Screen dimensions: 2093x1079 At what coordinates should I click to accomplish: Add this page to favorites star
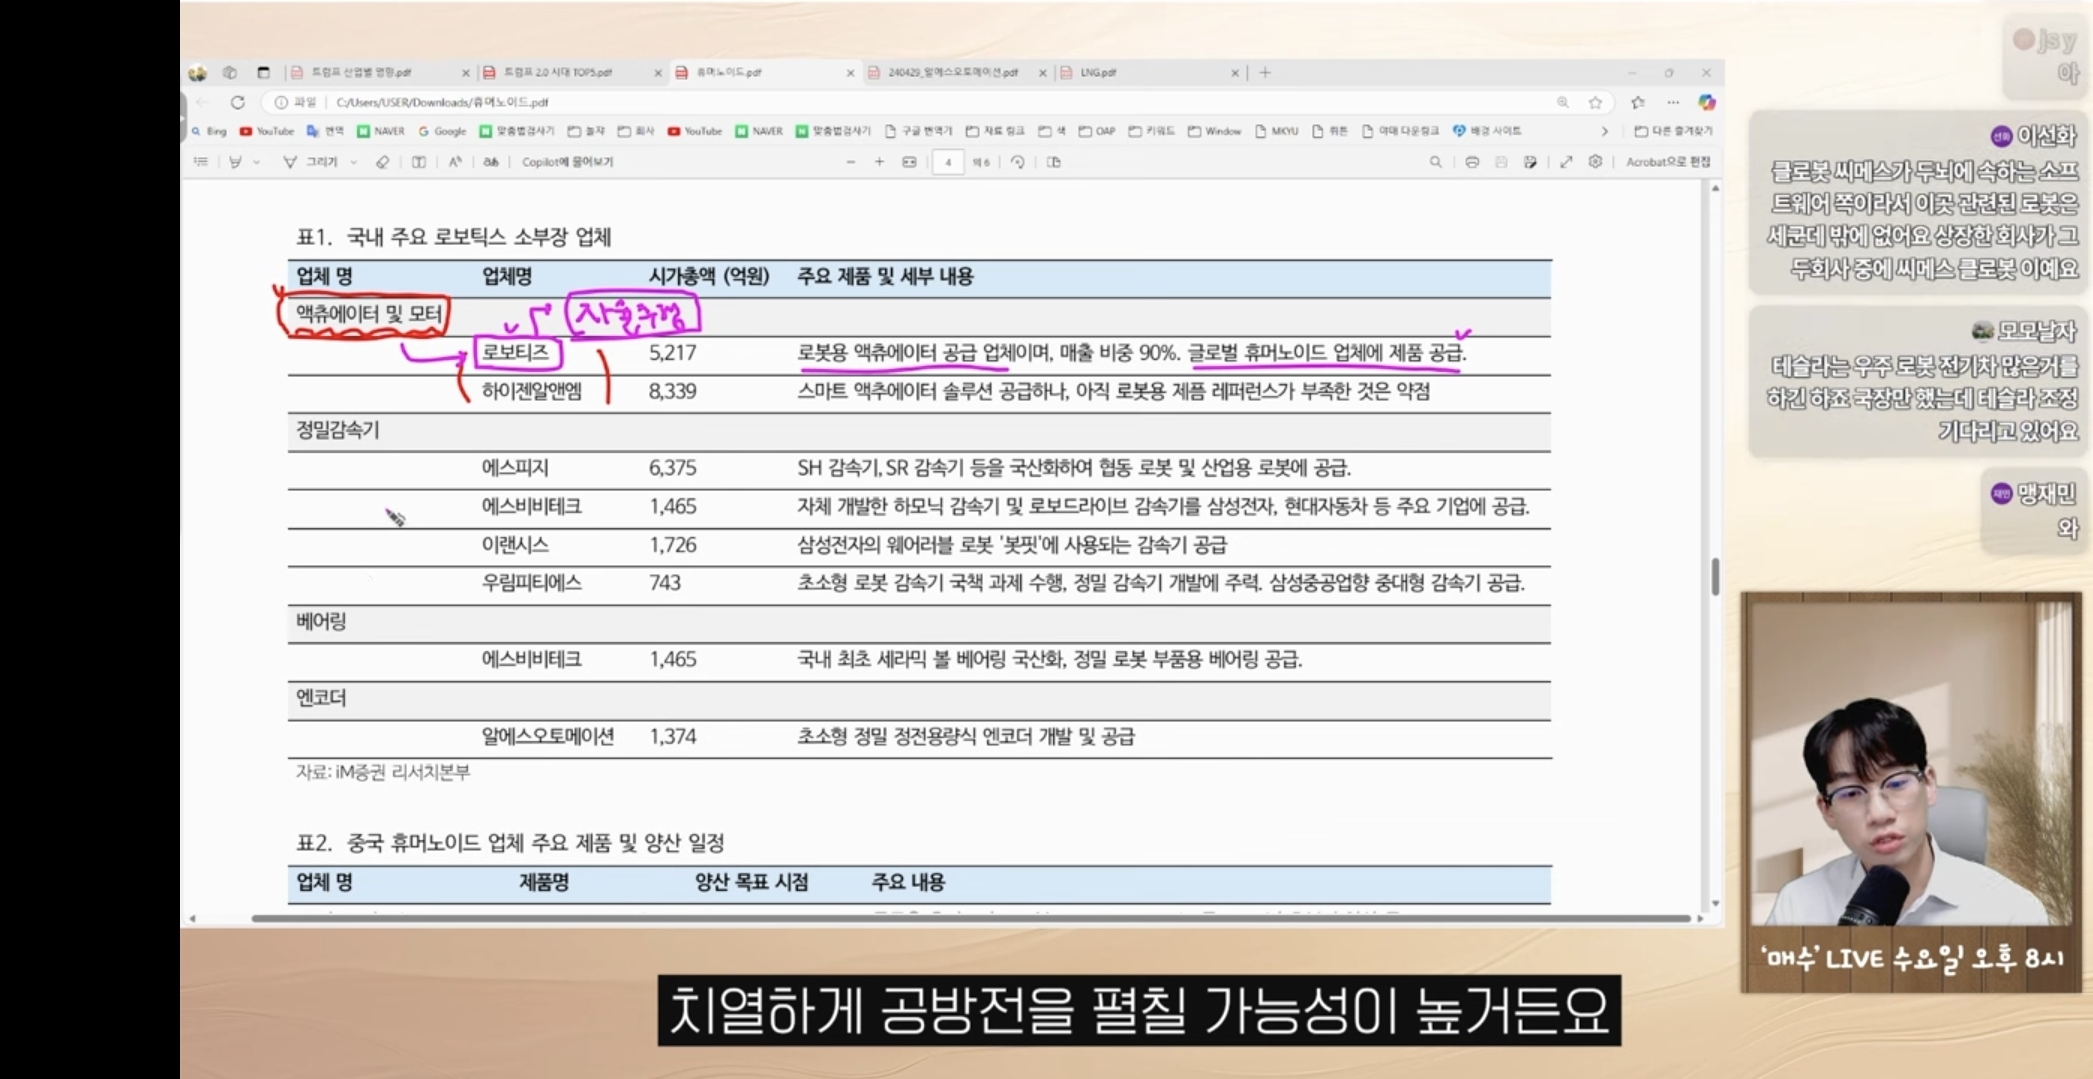(1595, 102)
